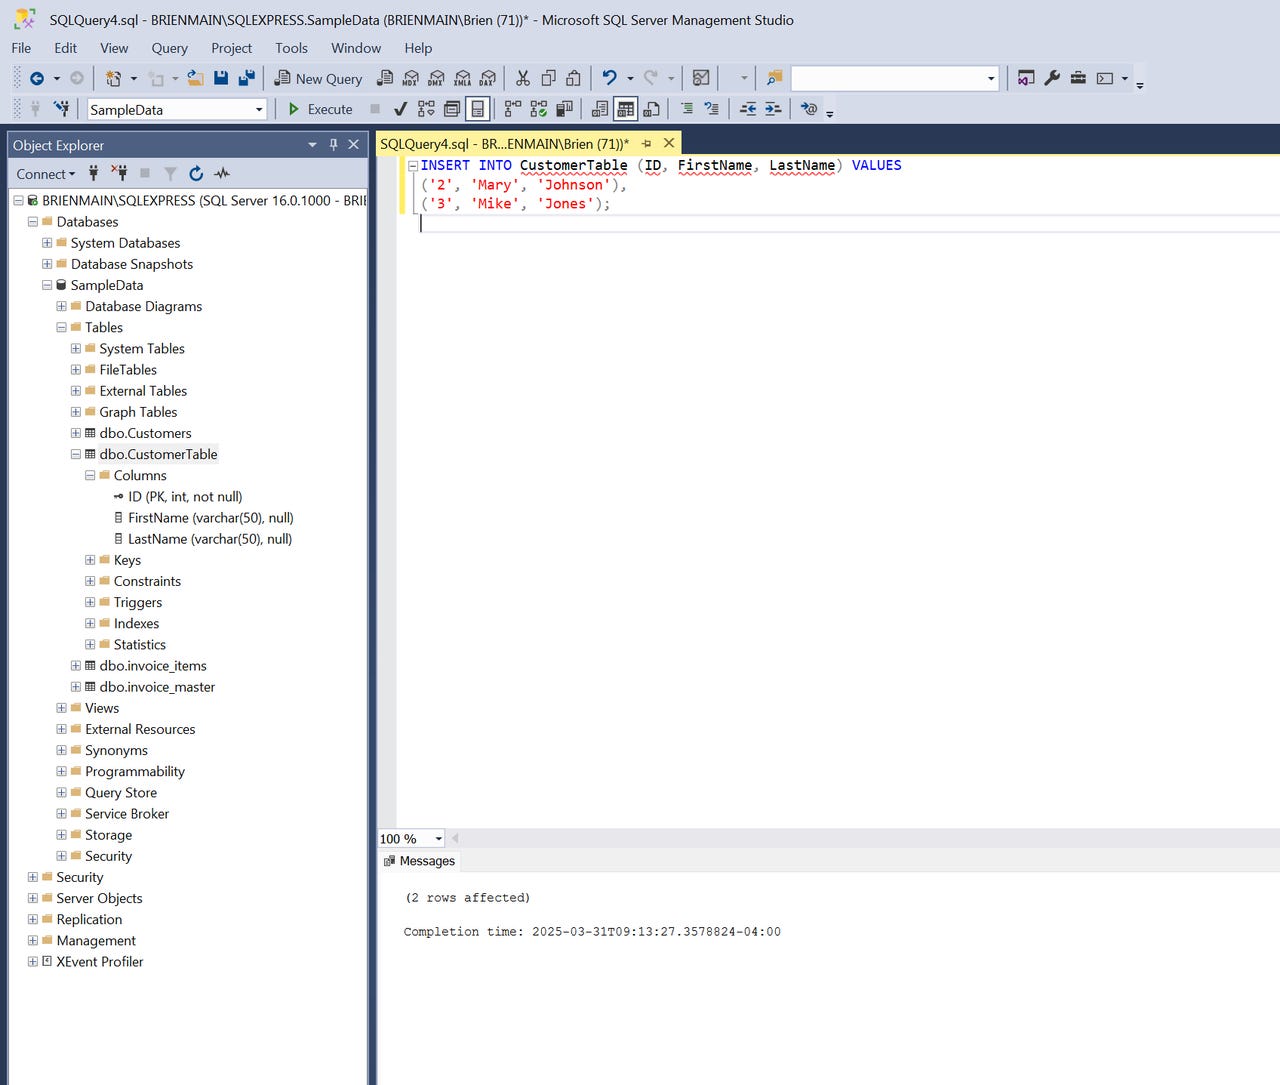Screen dimensions: 1280x1085
Task: Toggle Results to Grid mode
Action: [625, 109]
